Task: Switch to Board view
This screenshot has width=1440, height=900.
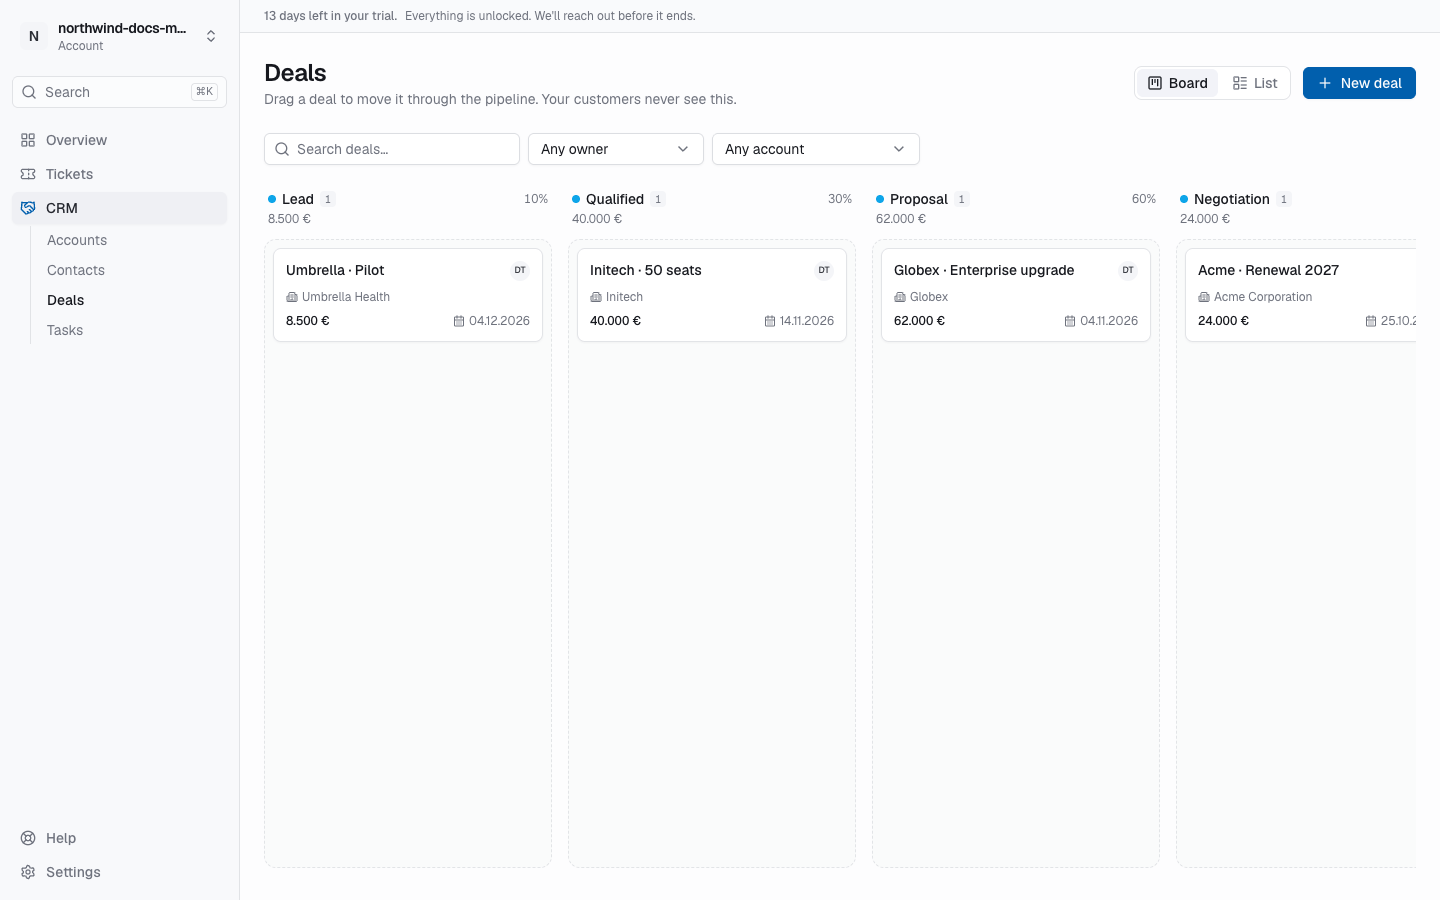Action: point(1178,83)
